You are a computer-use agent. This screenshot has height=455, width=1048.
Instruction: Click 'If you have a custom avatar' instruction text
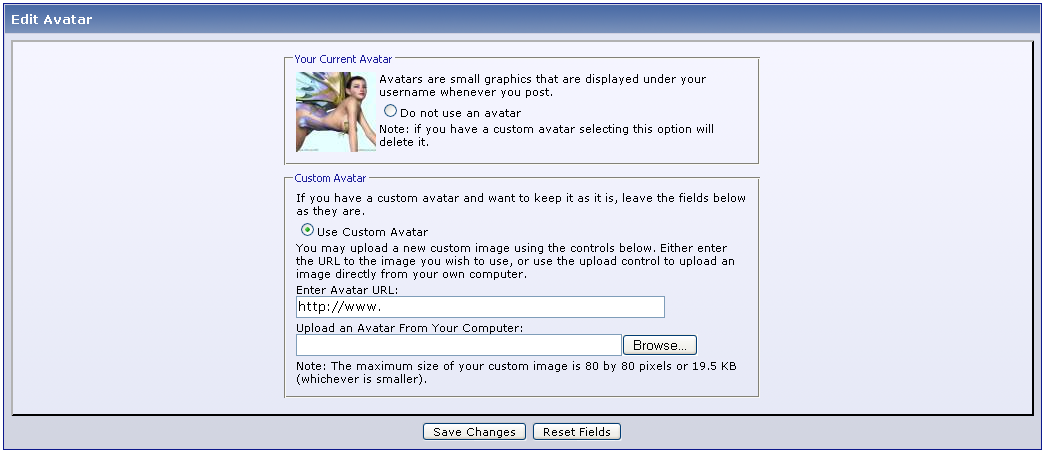point(521,204)
